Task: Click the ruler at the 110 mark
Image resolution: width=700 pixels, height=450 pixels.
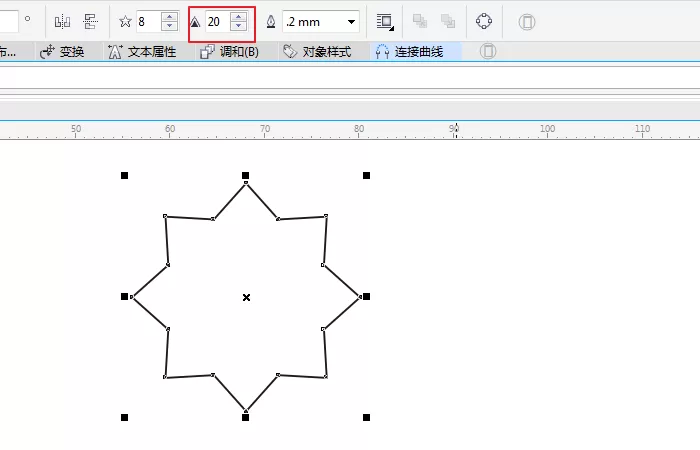Action: click(642, 129)
